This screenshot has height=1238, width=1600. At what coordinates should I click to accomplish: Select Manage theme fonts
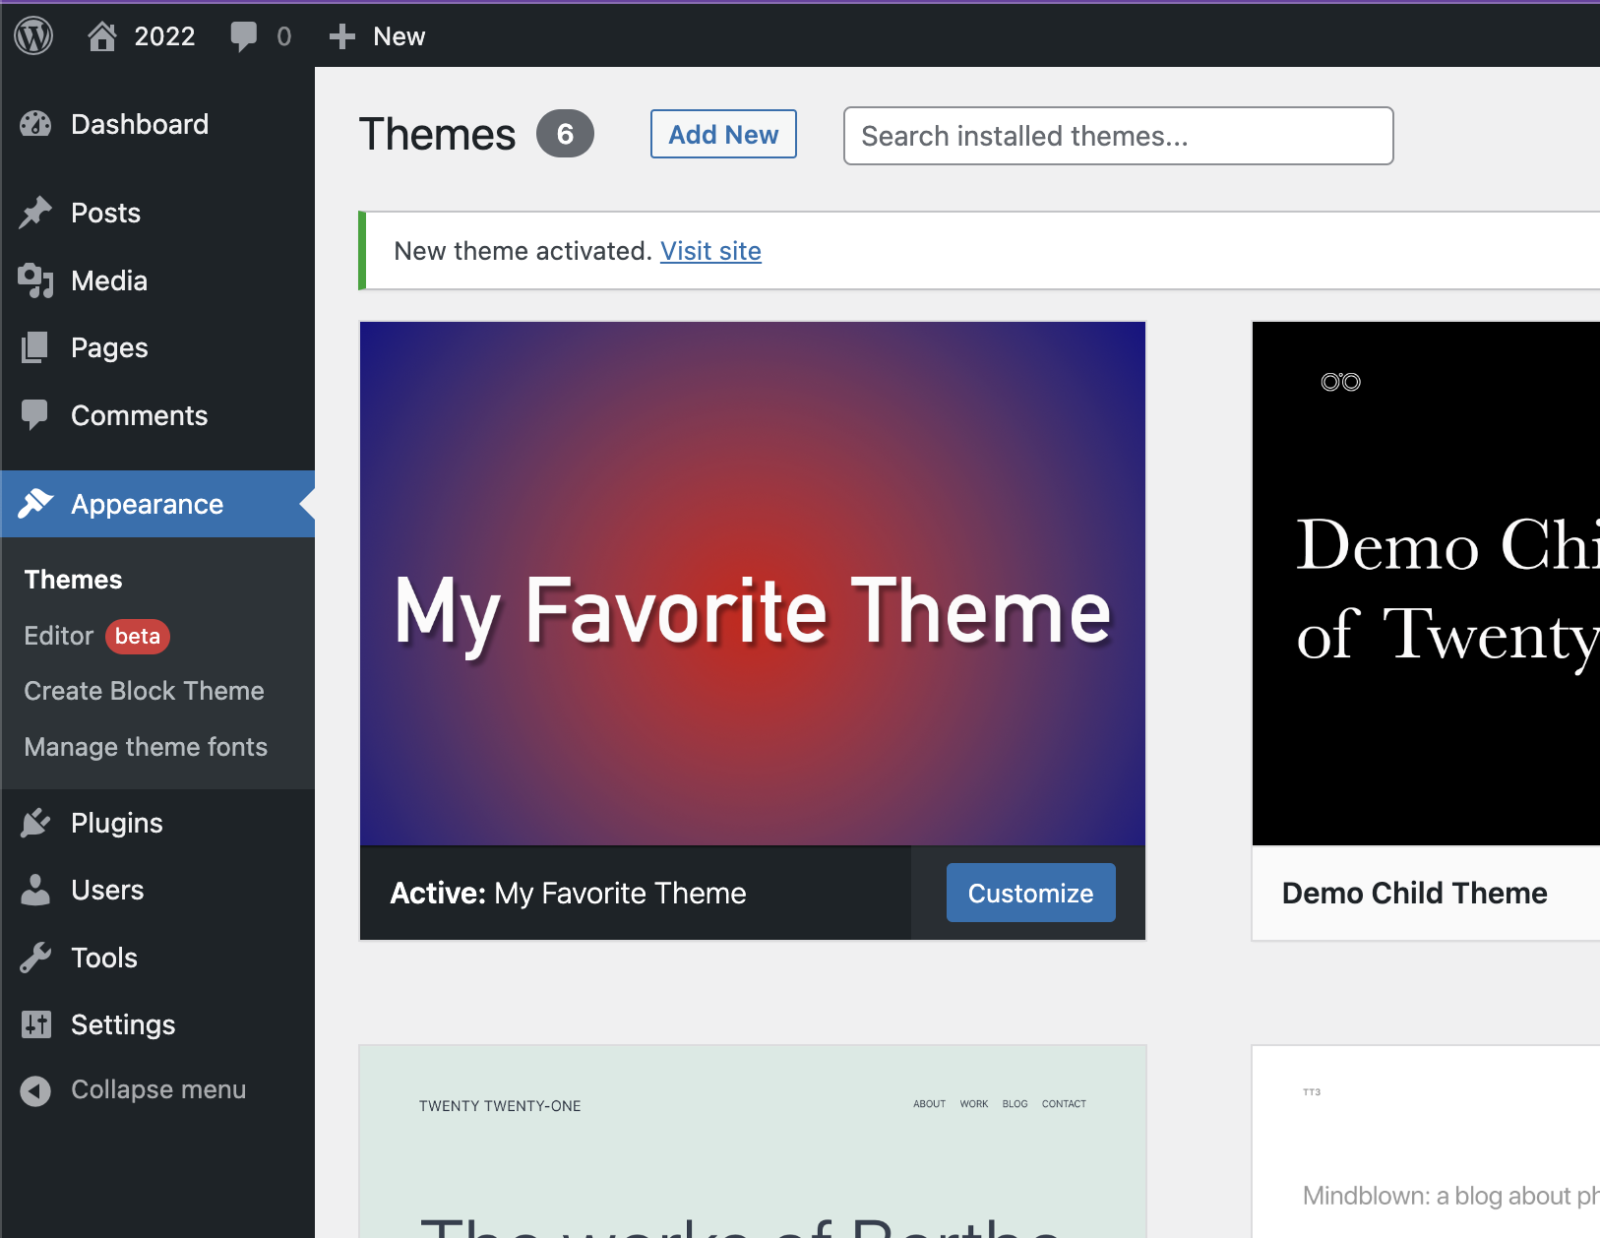pyautogui.click(x=145, y=746)
